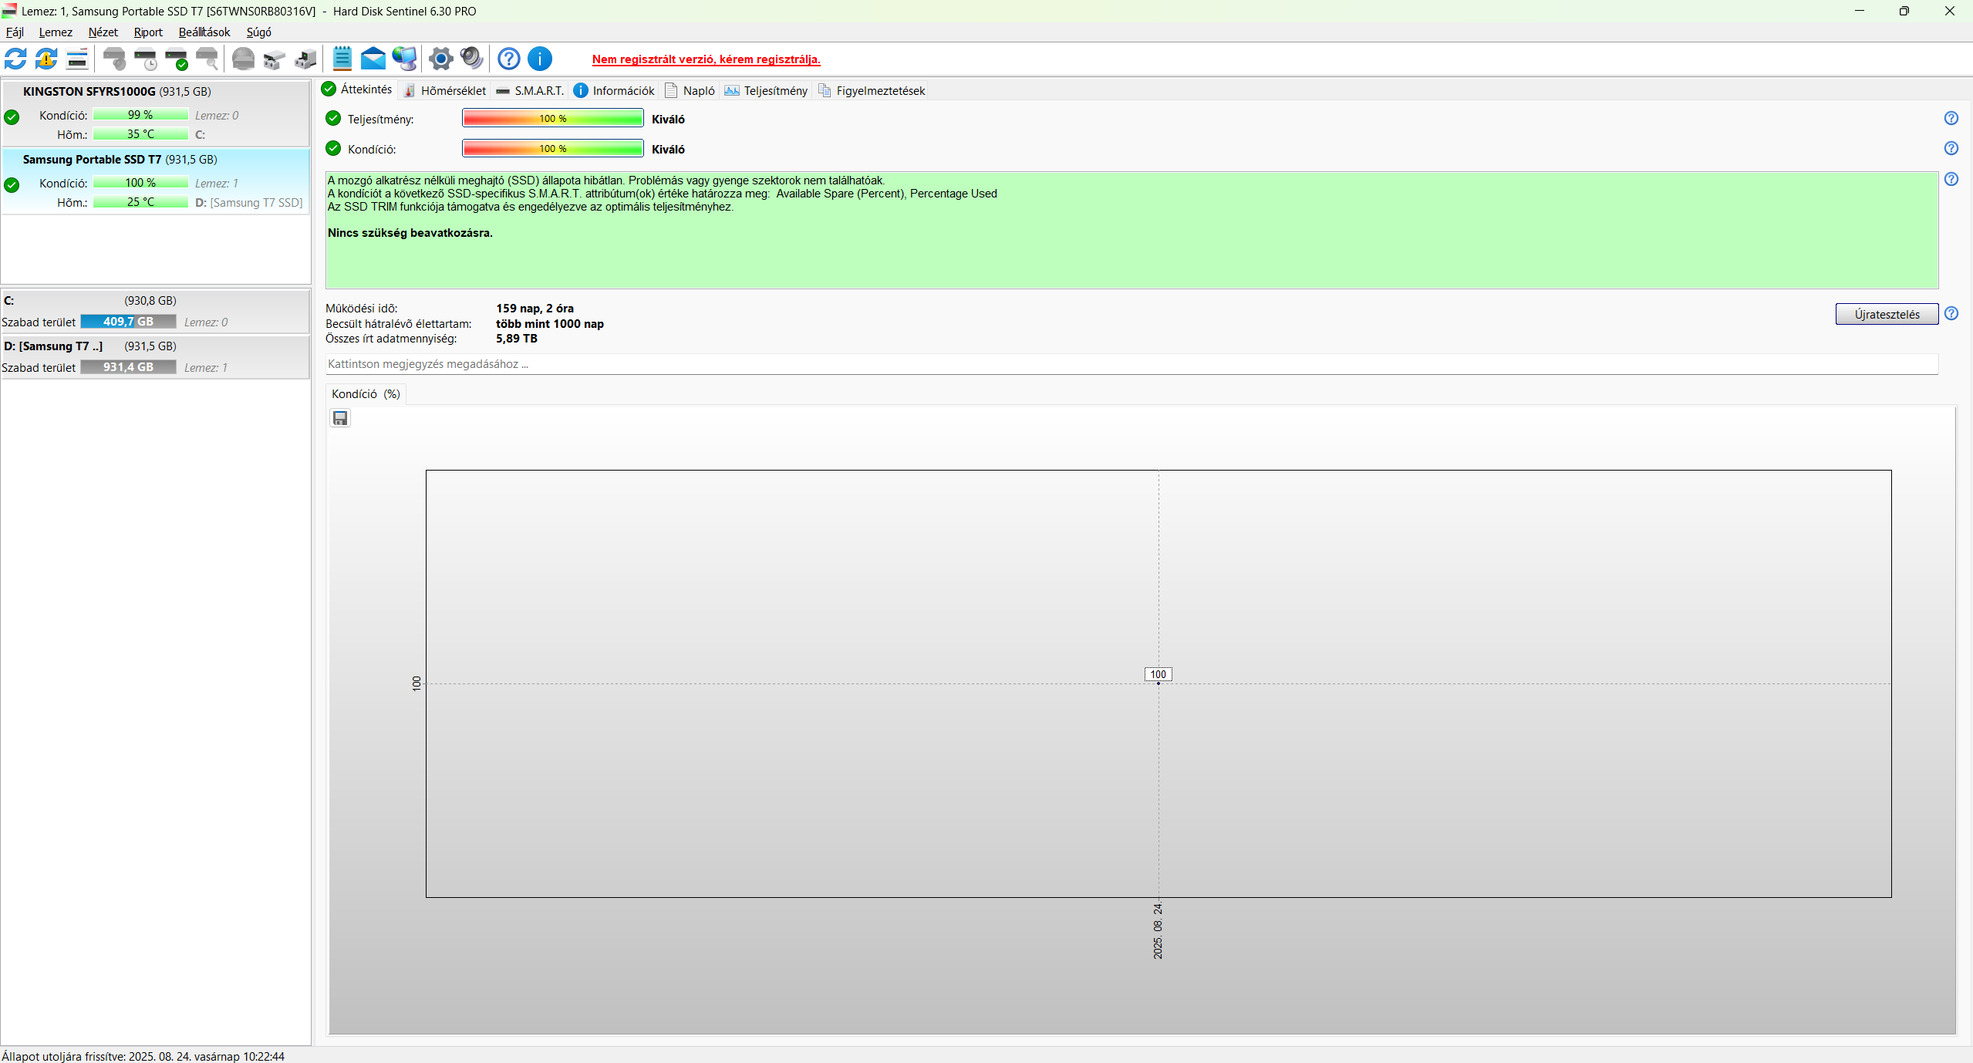Click the disk panel window toolbar icon
Screen dimensions: 1973x1063
tap(77, 59)
